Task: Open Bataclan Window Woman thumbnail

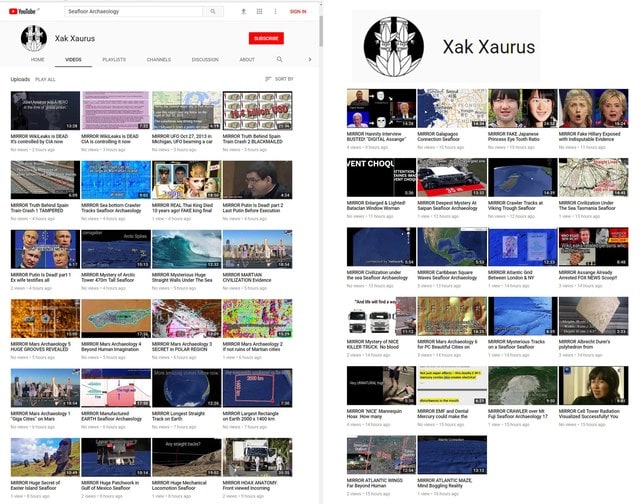Action: 381,178
